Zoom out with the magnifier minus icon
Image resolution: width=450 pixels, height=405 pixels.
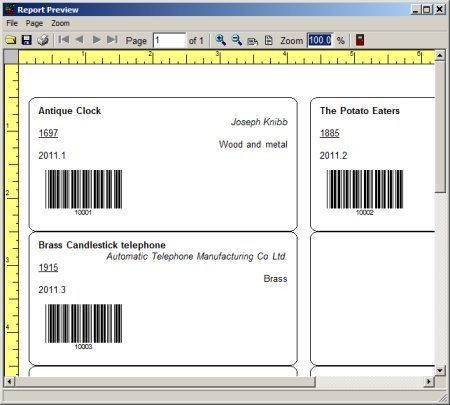click(237, 40)
